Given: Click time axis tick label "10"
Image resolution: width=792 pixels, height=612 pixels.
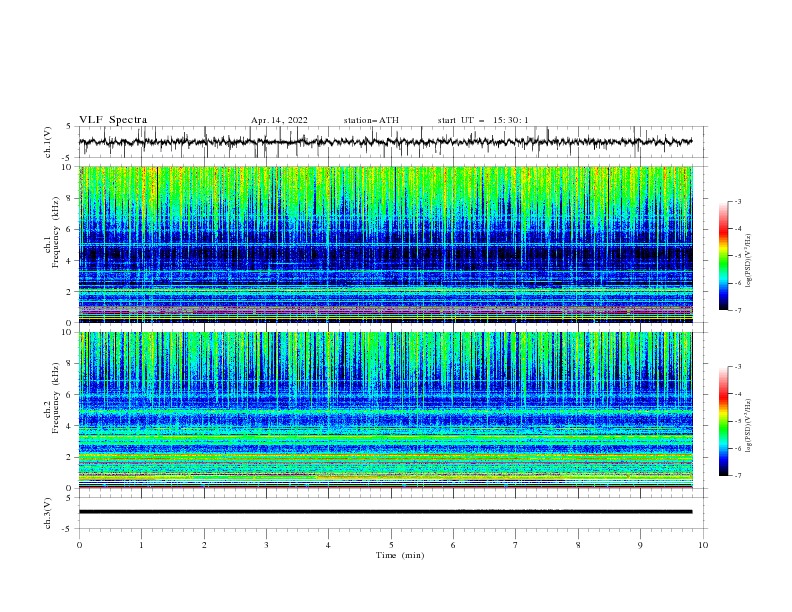Looking at the screenshot, I should pos(703,545).
